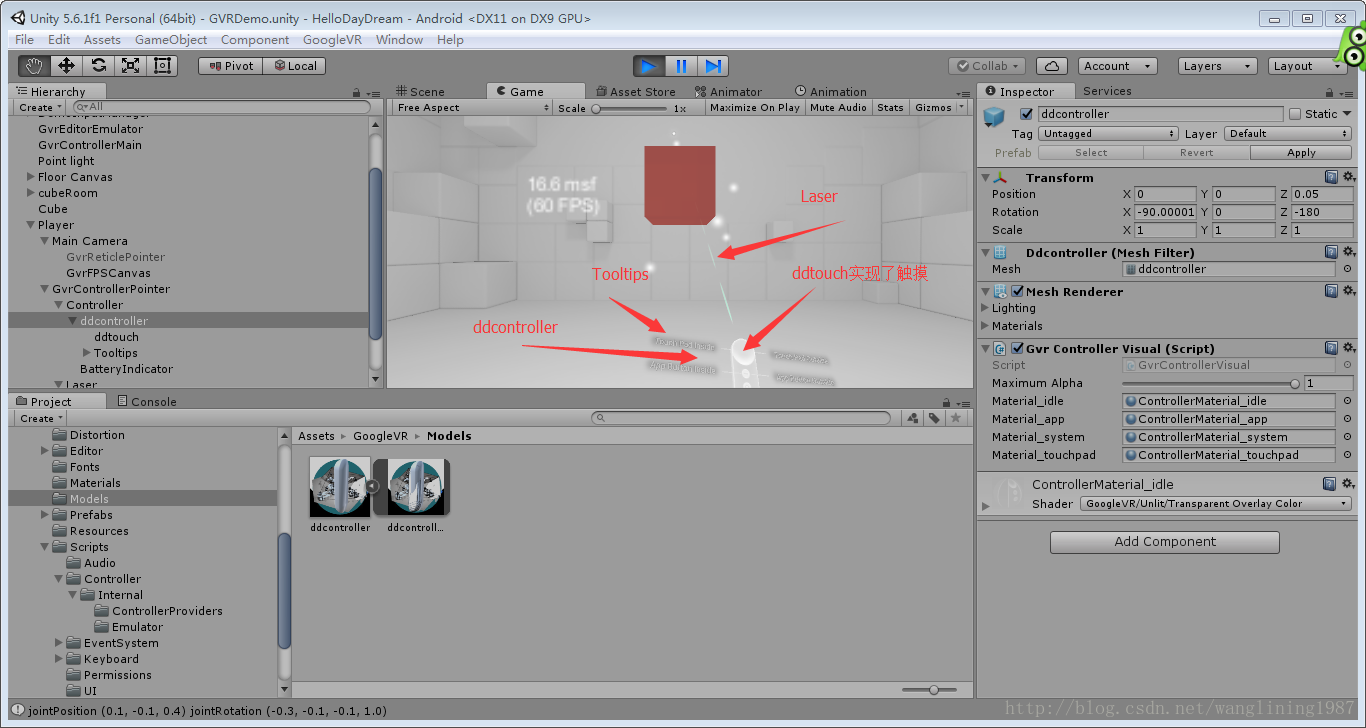
Task: Click the status bar warning icon
Action: [16, 711]
